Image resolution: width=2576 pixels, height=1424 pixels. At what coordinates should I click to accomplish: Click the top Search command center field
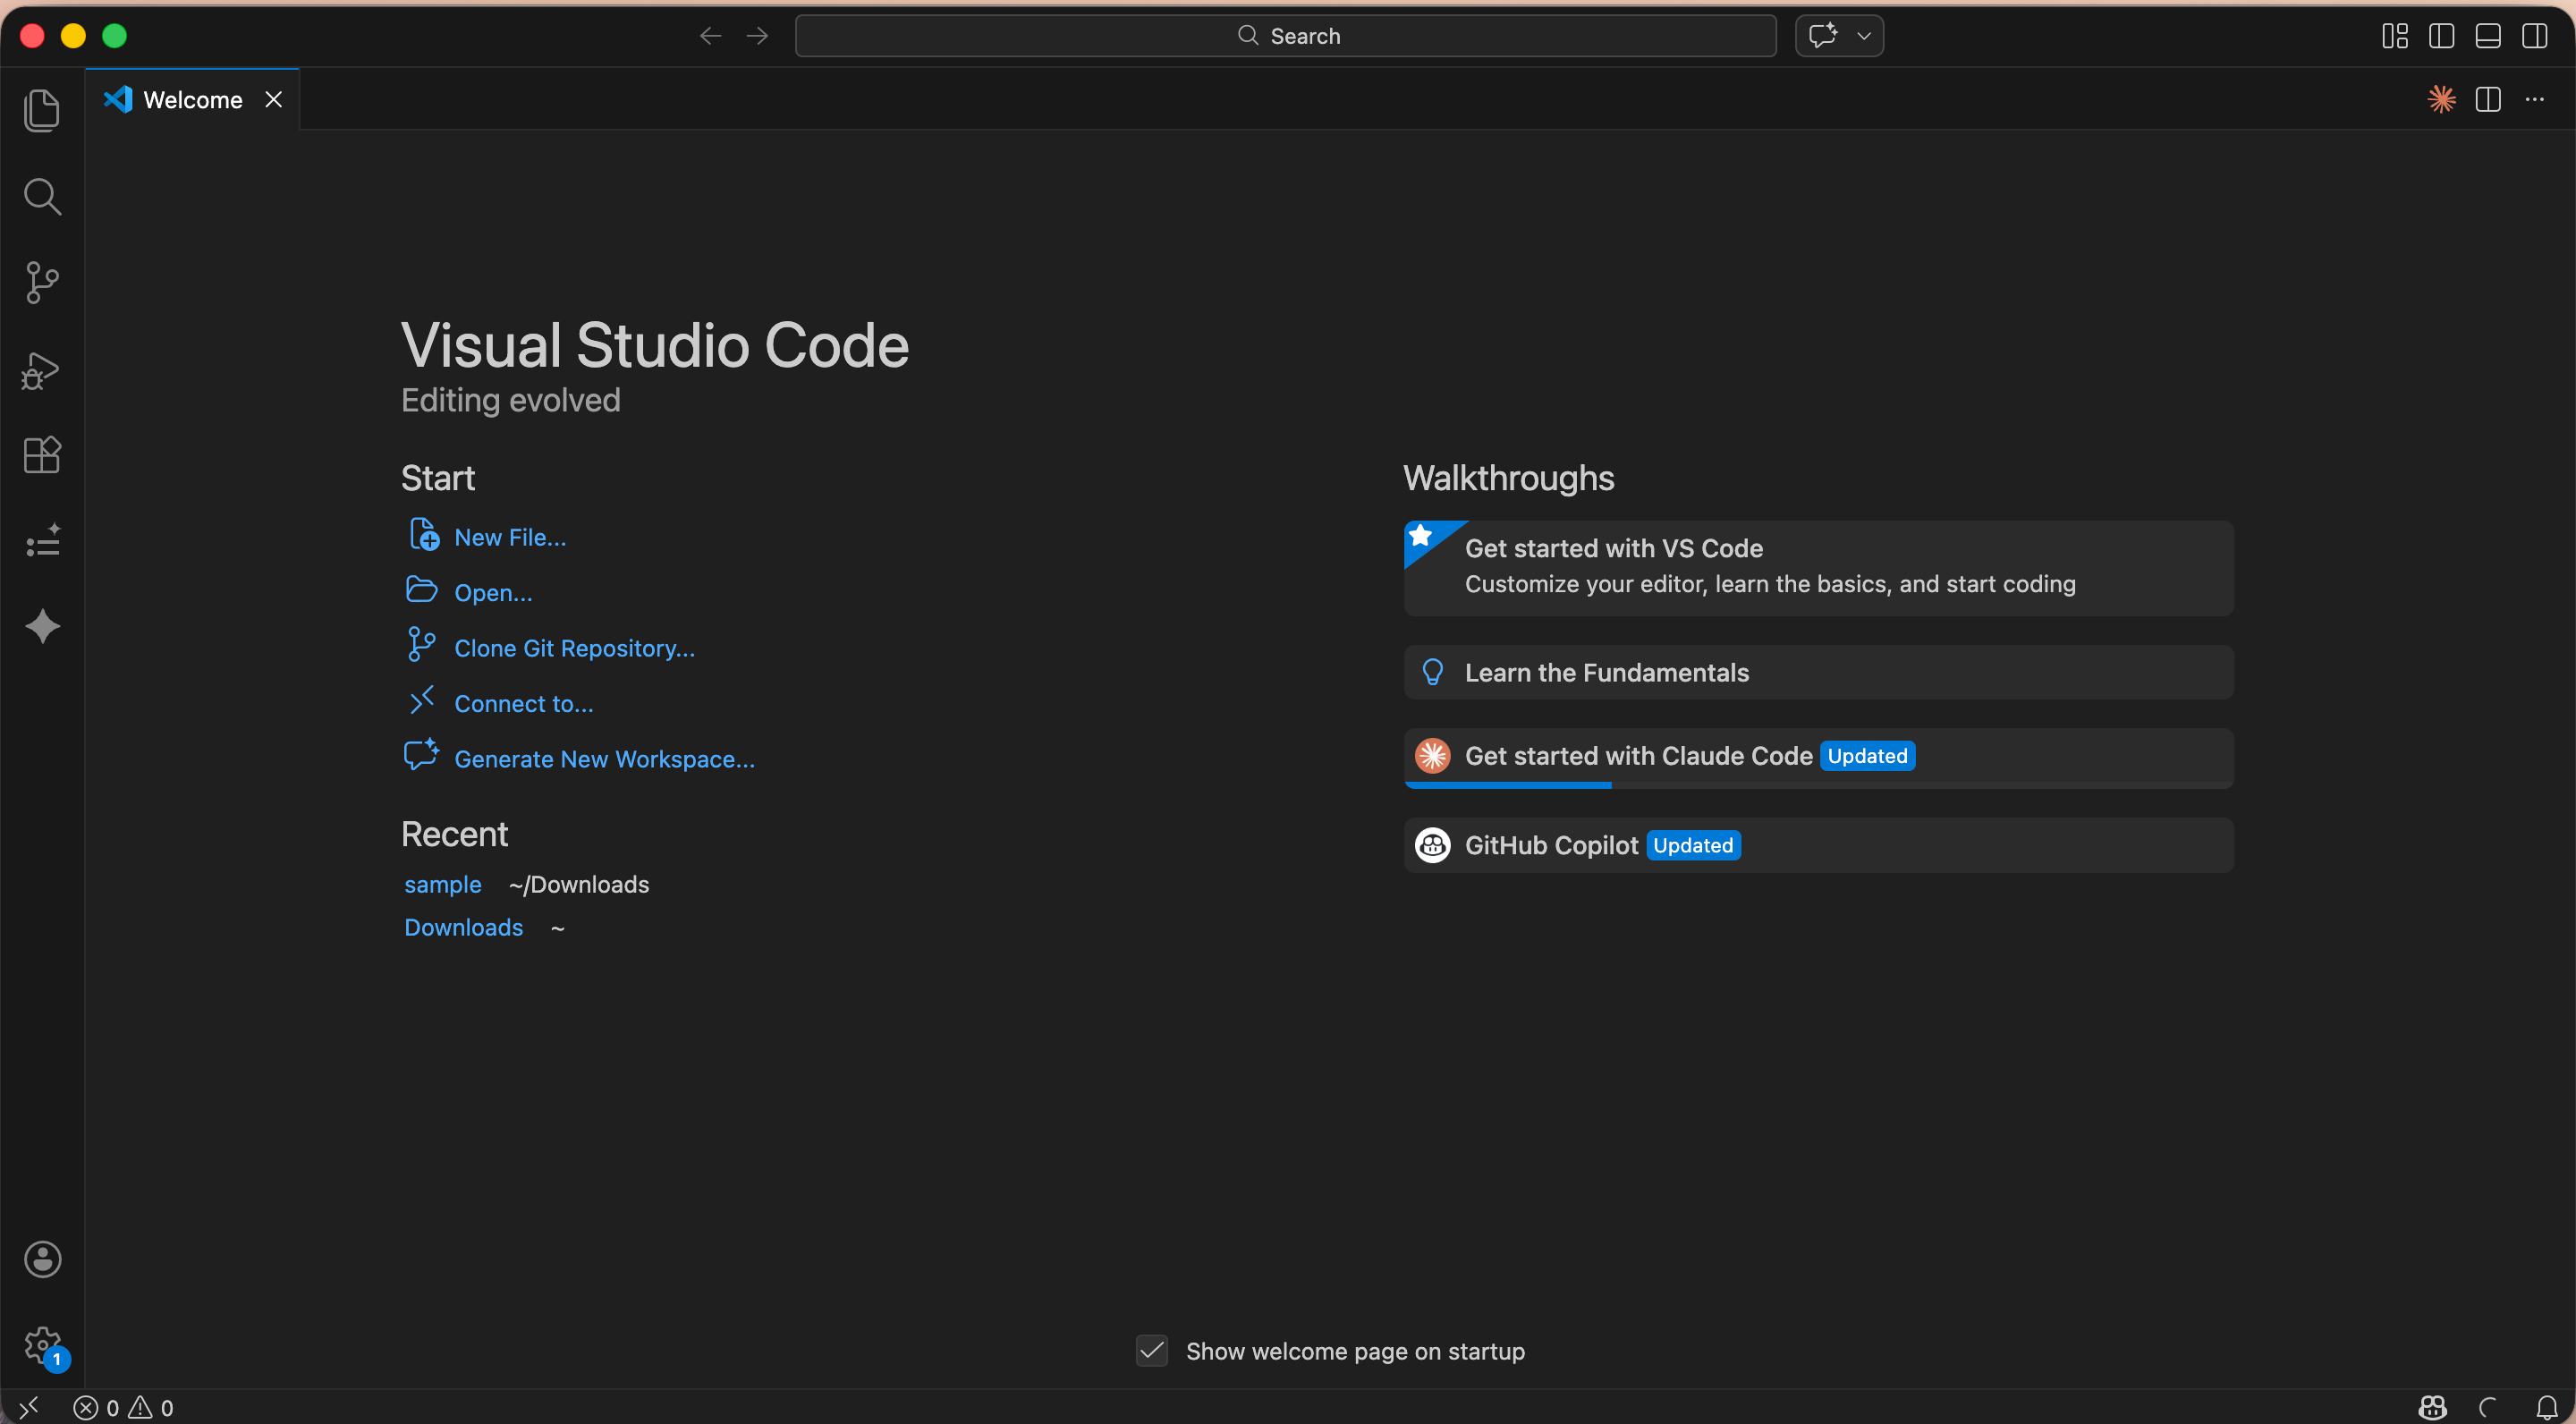coord(1286,36)
